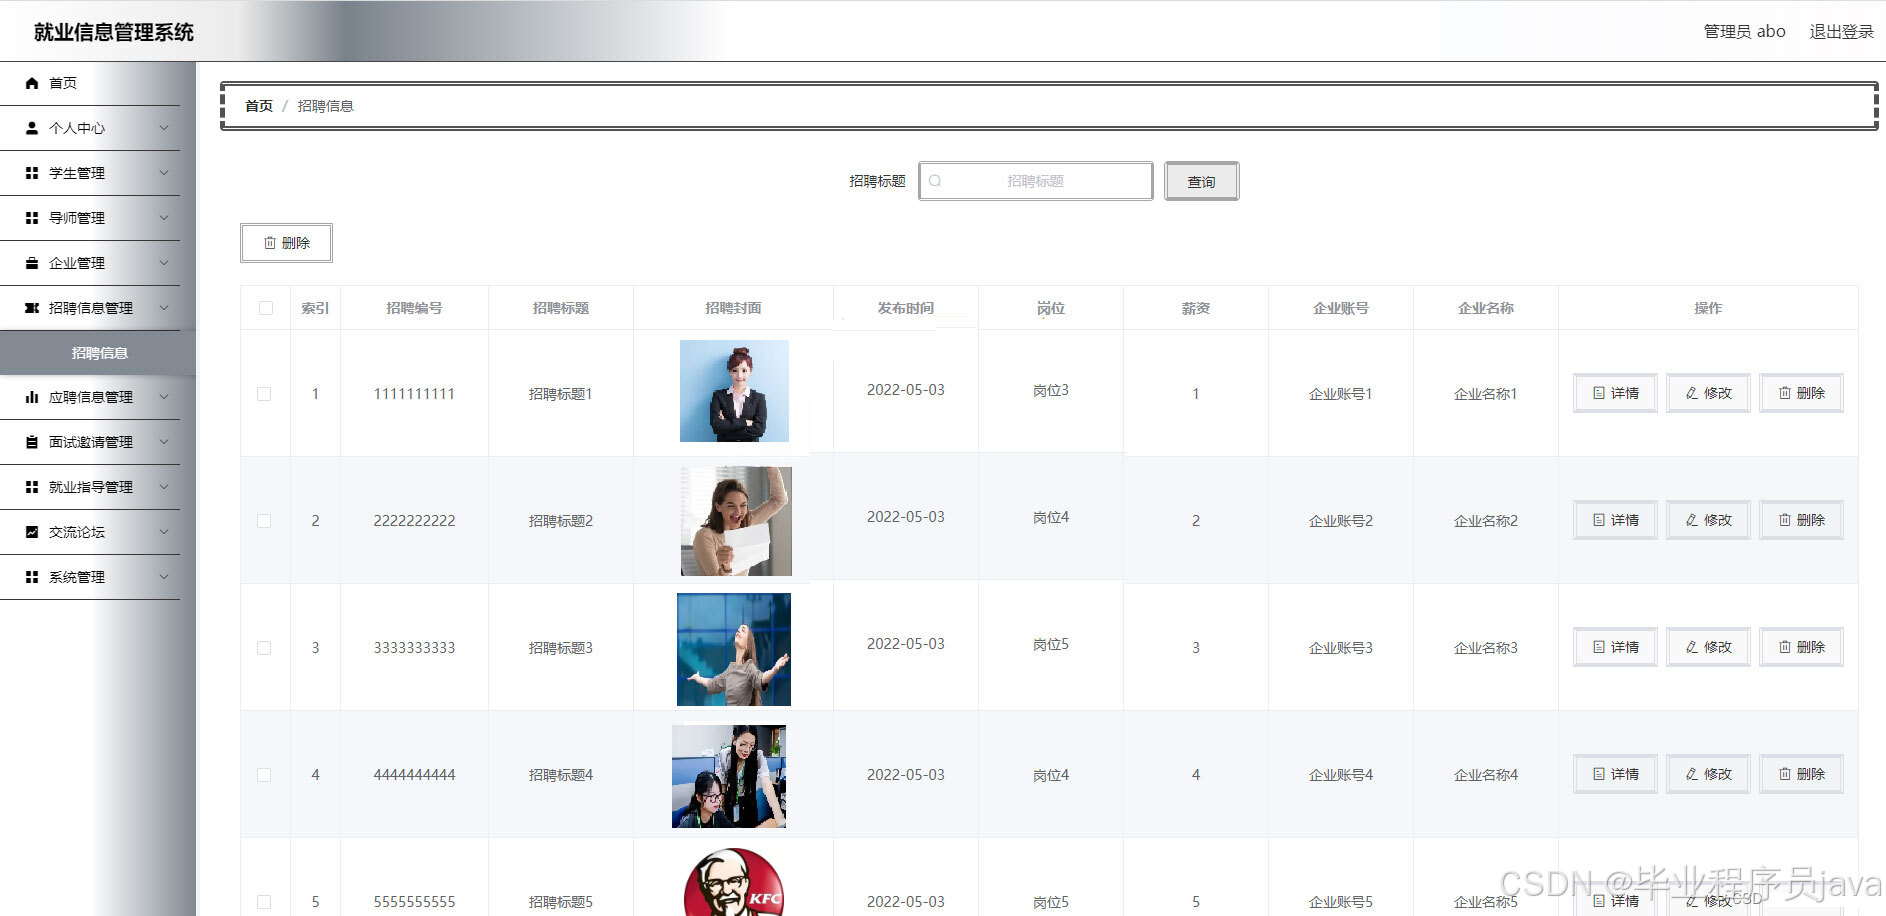Click the edit pencil icon in 招聘标题4 row
This screenshot has width=1886, height=916.
click(x=1692, y=774)
